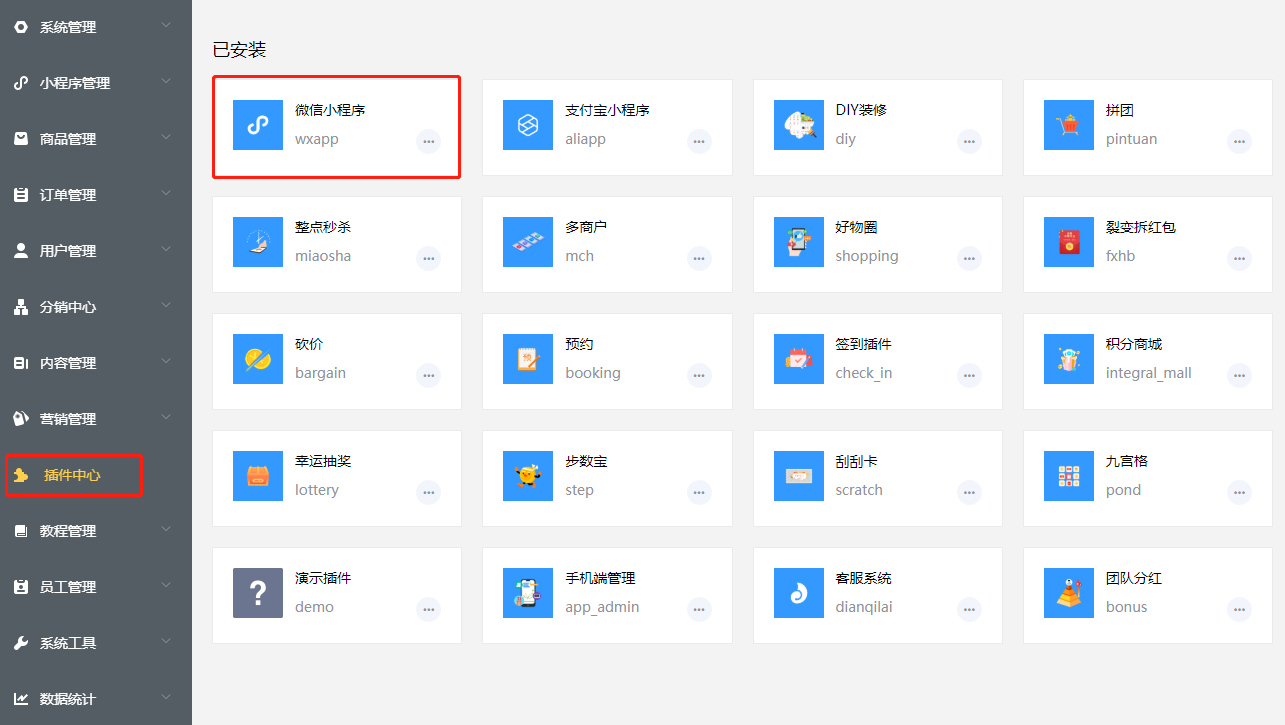The height and width of the screenshot is (725, 1285).
Task: Open the 员工管理 sidebar menu
Action: (96, 587)
